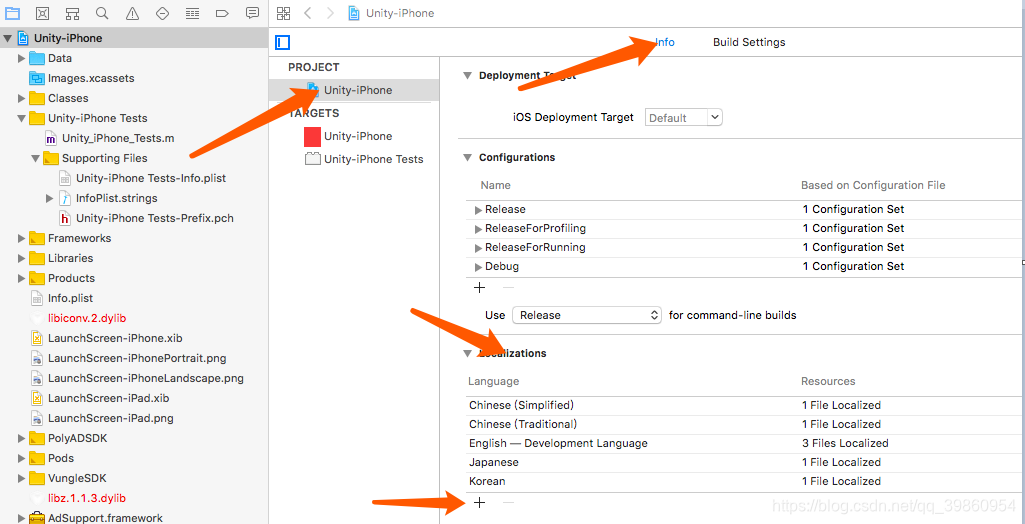Viewport: 1025px width, 524px height.
Task: Expand the Products folder
Action: (22, 278)
